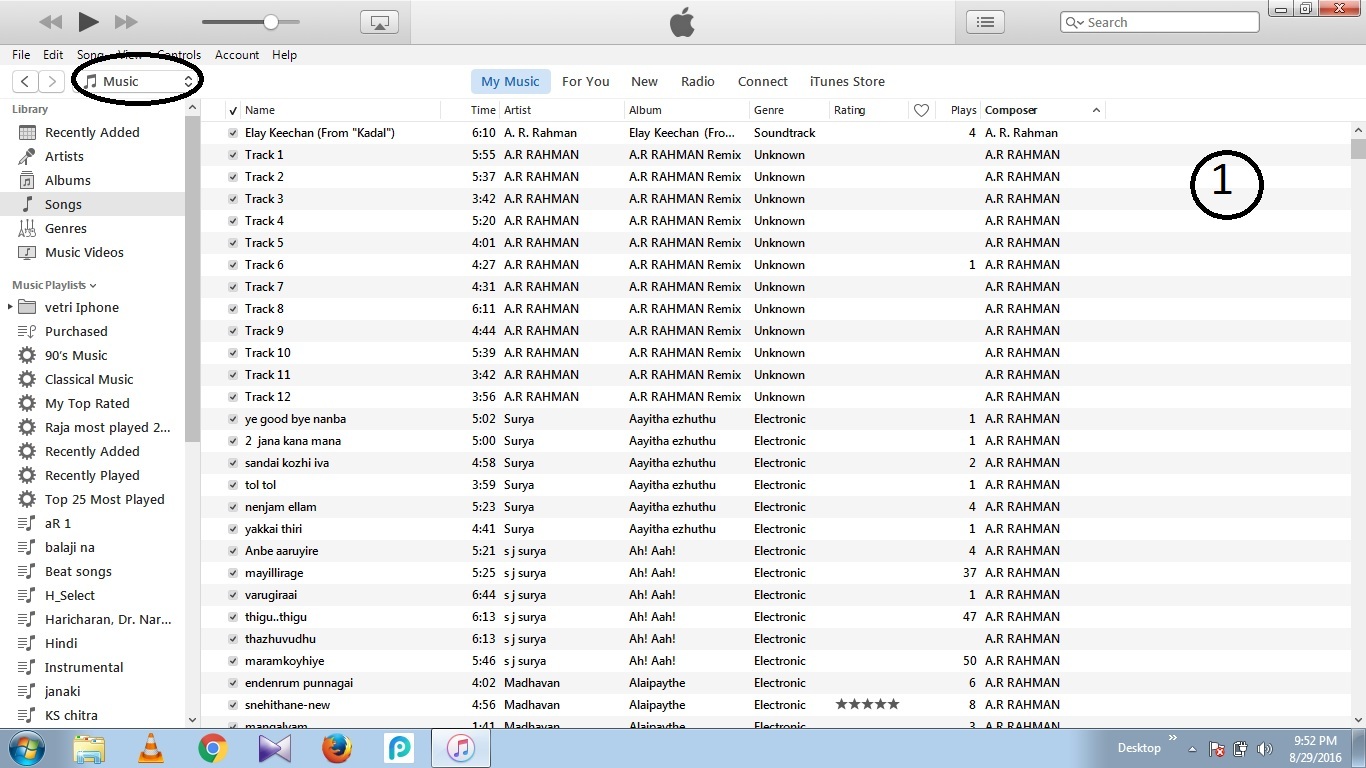
Task: Open the aR 1 playlist
Action: [x=58, y=523]
